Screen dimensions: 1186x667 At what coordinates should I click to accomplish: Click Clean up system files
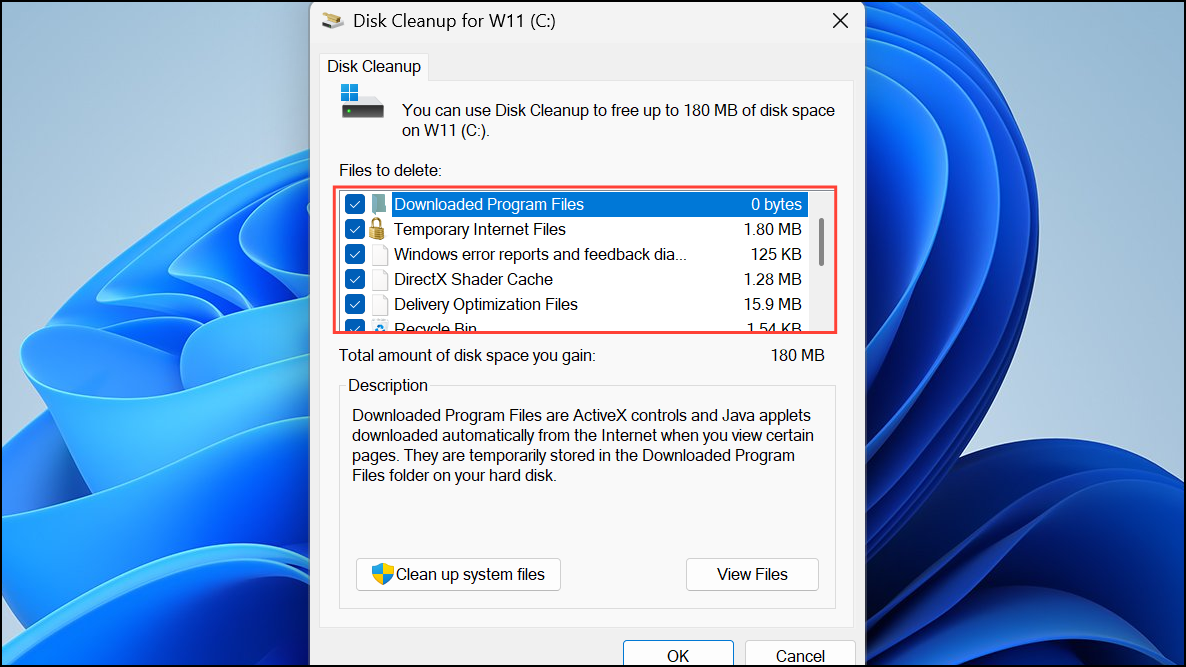coord(458,574)
